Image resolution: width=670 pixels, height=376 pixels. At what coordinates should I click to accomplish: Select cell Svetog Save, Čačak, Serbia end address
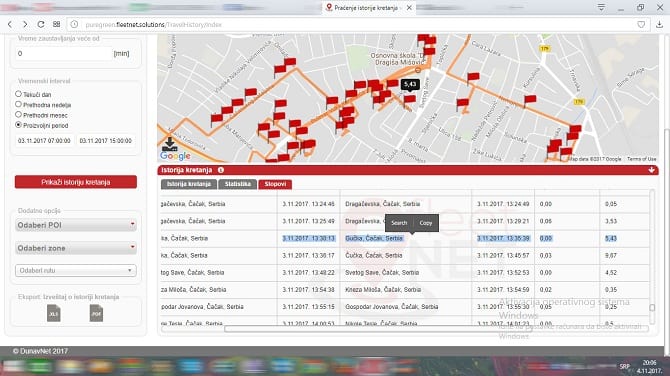pos(406,272)
